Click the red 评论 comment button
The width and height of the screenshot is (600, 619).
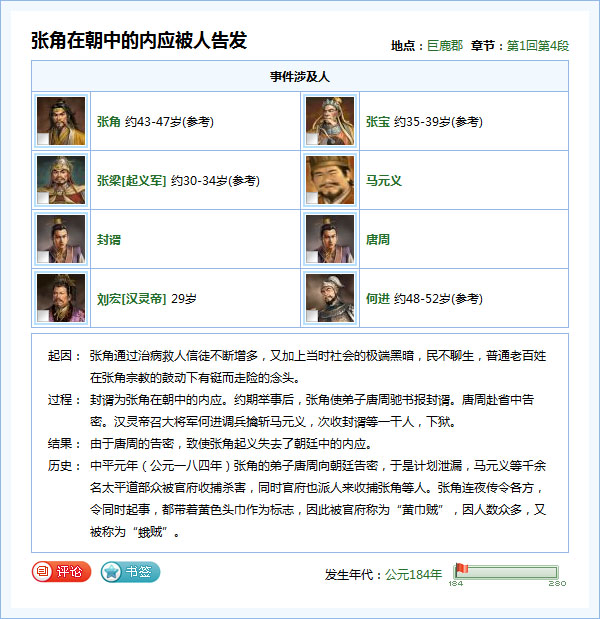pos(61,572)
